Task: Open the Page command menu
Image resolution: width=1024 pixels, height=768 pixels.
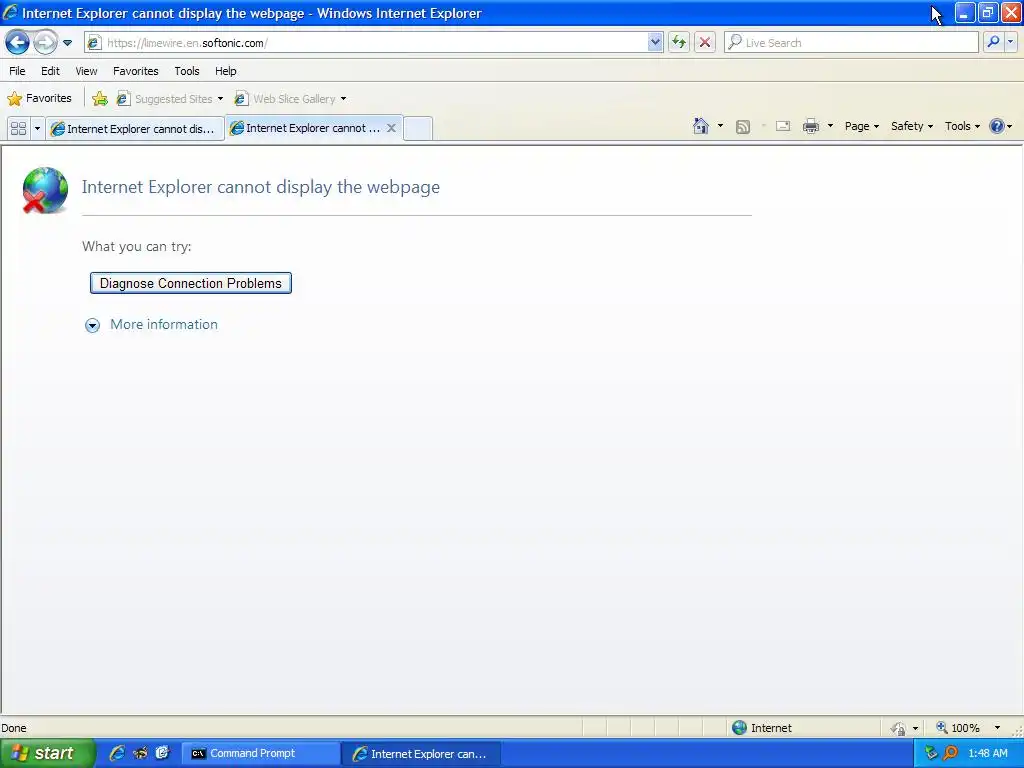Action: (861, 126)
